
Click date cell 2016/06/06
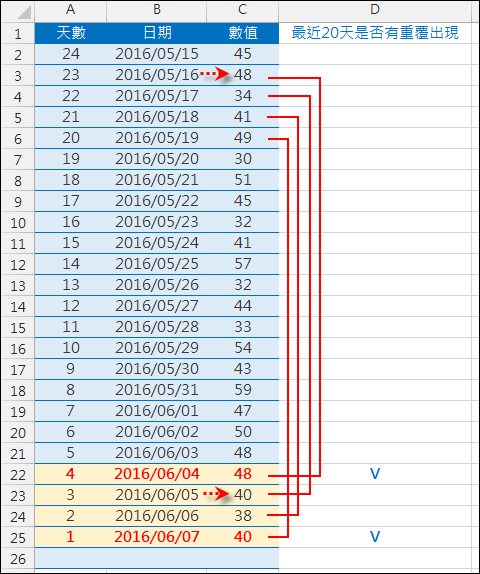157,516
